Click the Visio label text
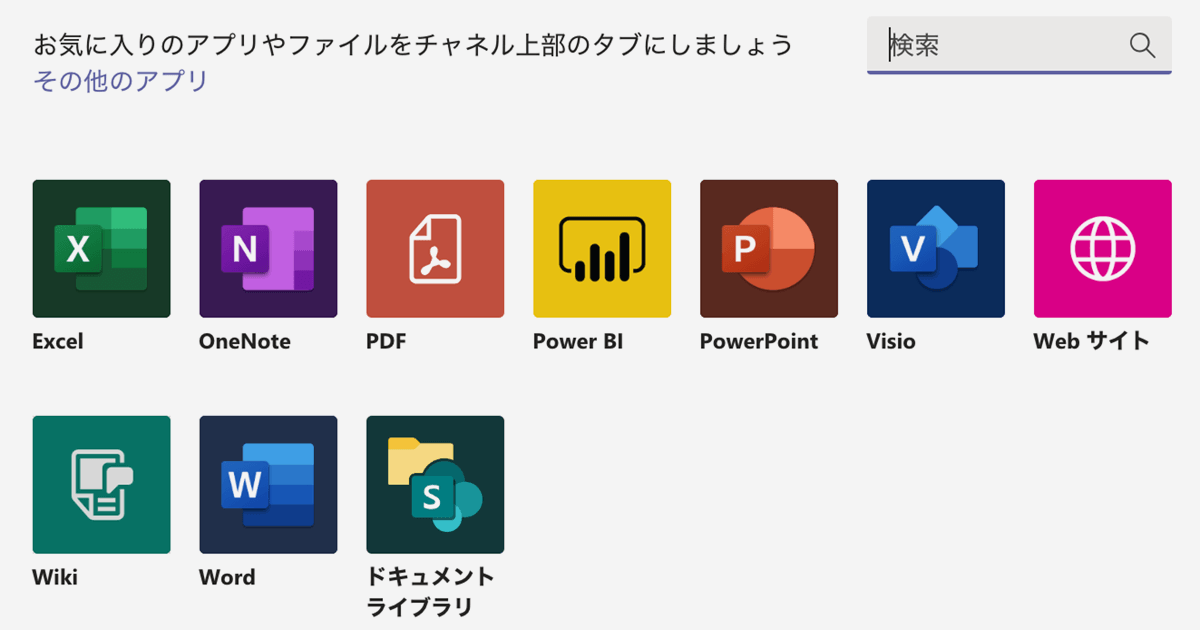The width and height of the screenshot is (1200, 630). (x=891, y=341)
